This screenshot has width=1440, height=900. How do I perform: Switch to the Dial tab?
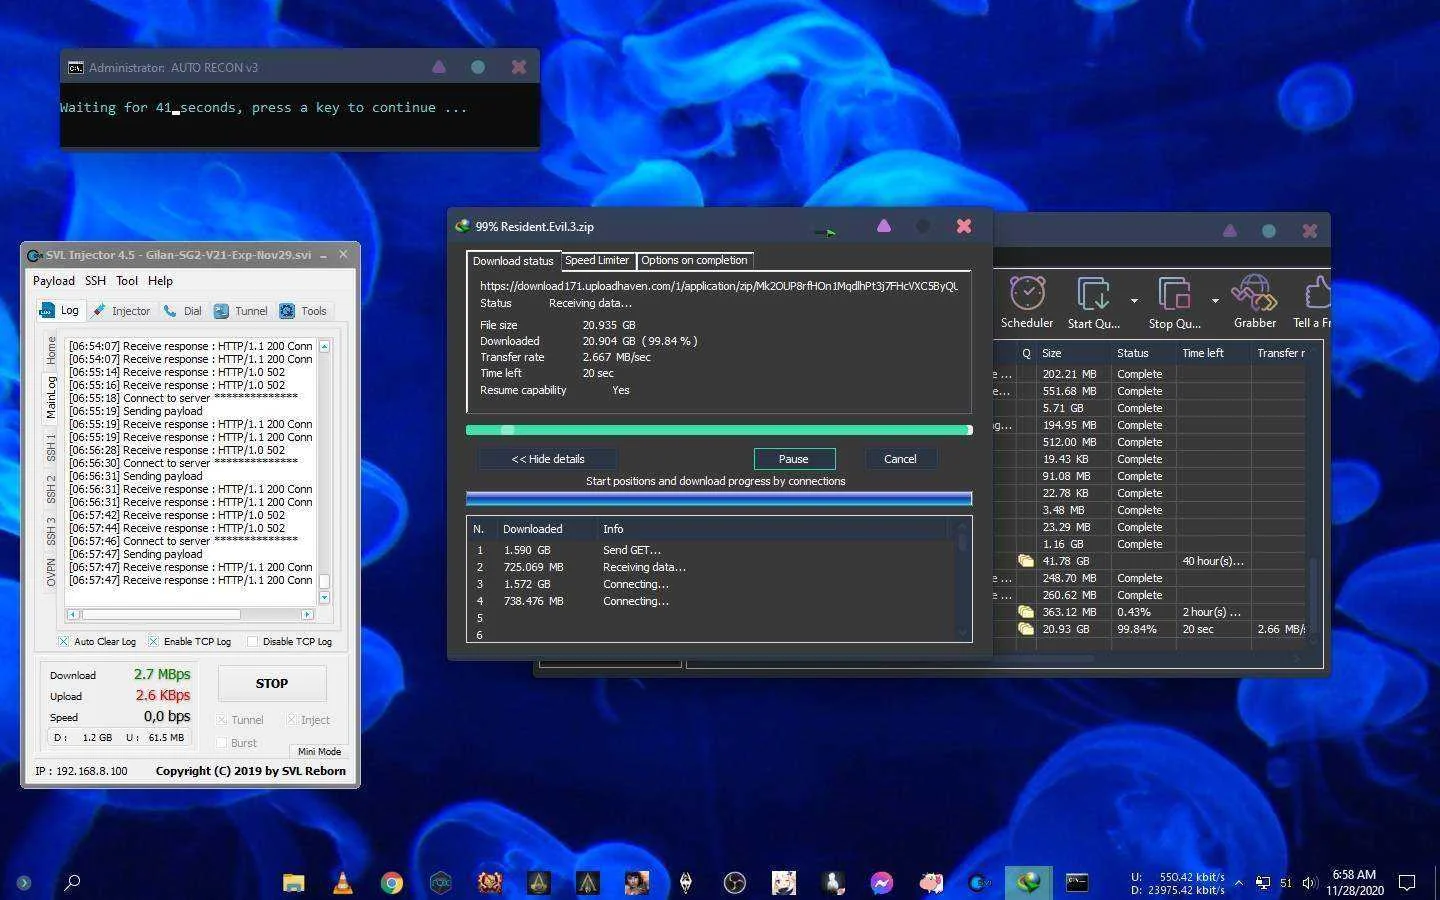click(x=183, y=311)
